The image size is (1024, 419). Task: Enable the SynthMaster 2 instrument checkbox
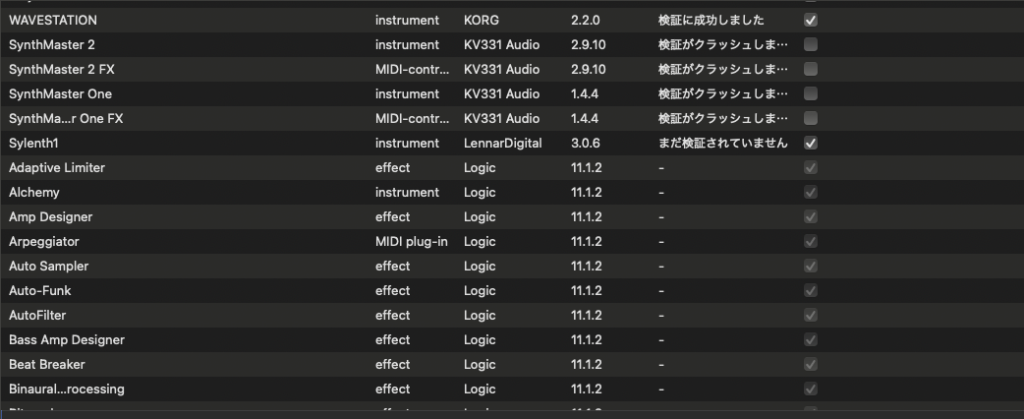coord(810,45)
